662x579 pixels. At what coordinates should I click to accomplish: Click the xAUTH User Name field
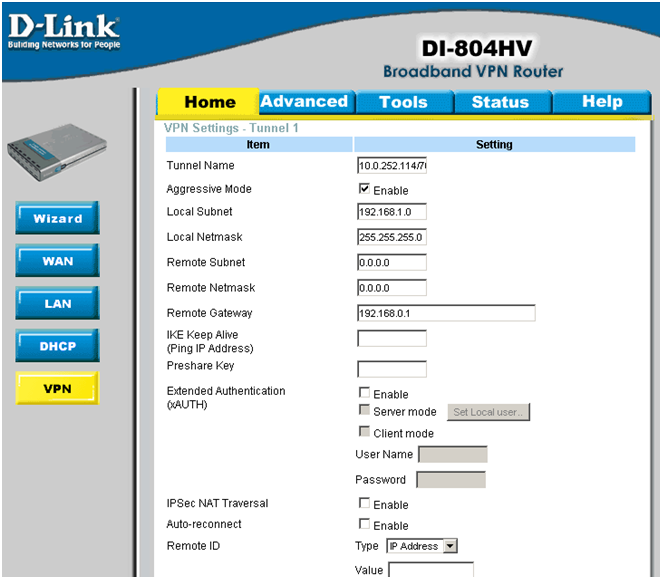point(453,454)
